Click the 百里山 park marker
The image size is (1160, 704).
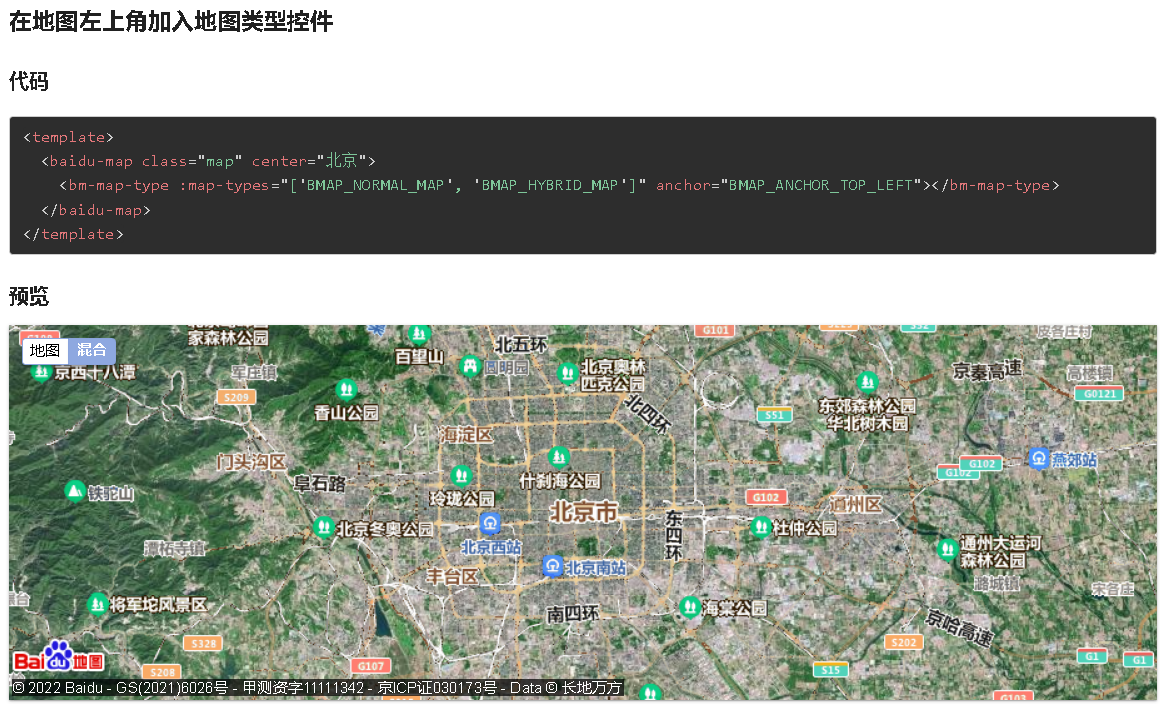coord(419,333)
